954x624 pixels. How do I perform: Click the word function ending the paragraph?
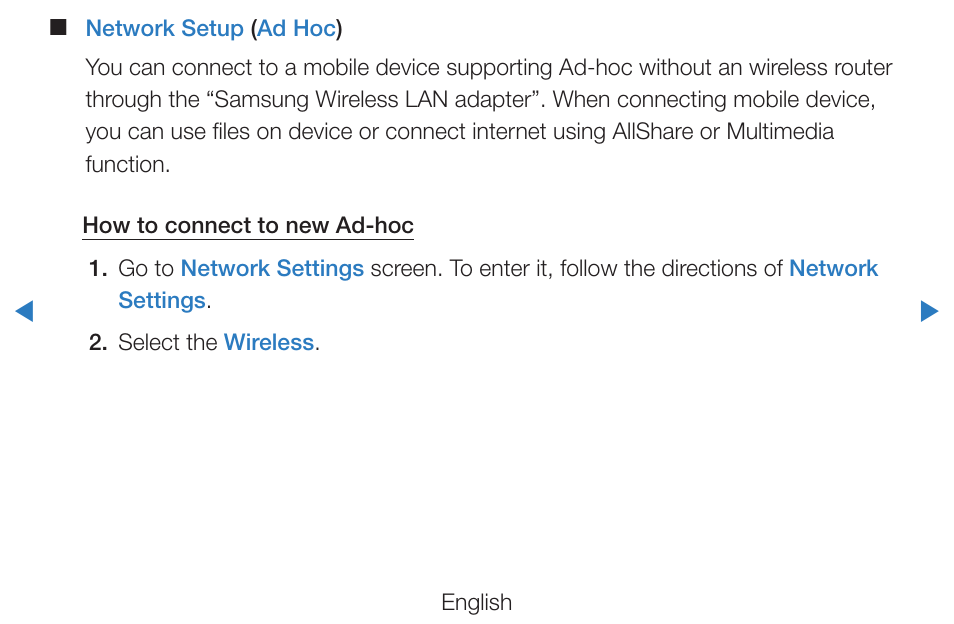(x=125, y=165)
